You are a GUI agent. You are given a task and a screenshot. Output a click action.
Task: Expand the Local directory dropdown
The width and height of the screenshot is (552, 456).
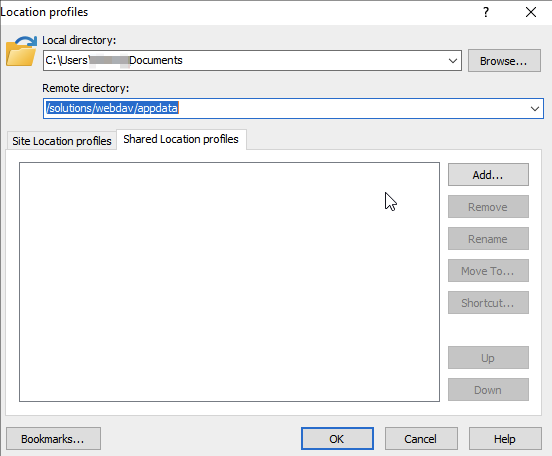coord(453,61)
